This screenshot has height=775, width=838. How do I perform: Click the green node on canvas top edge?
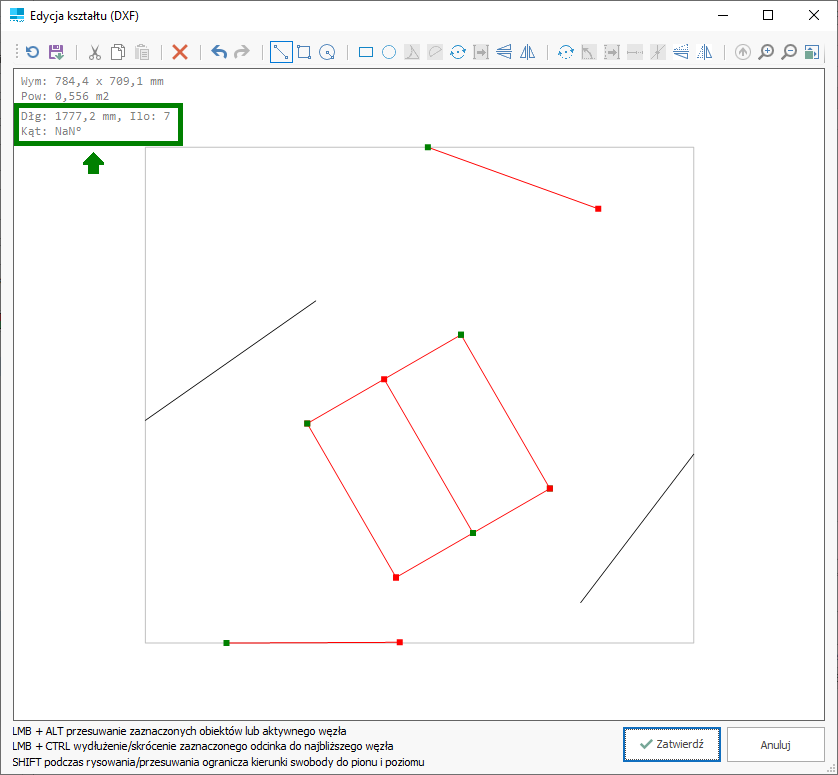(x=428, y=147)
